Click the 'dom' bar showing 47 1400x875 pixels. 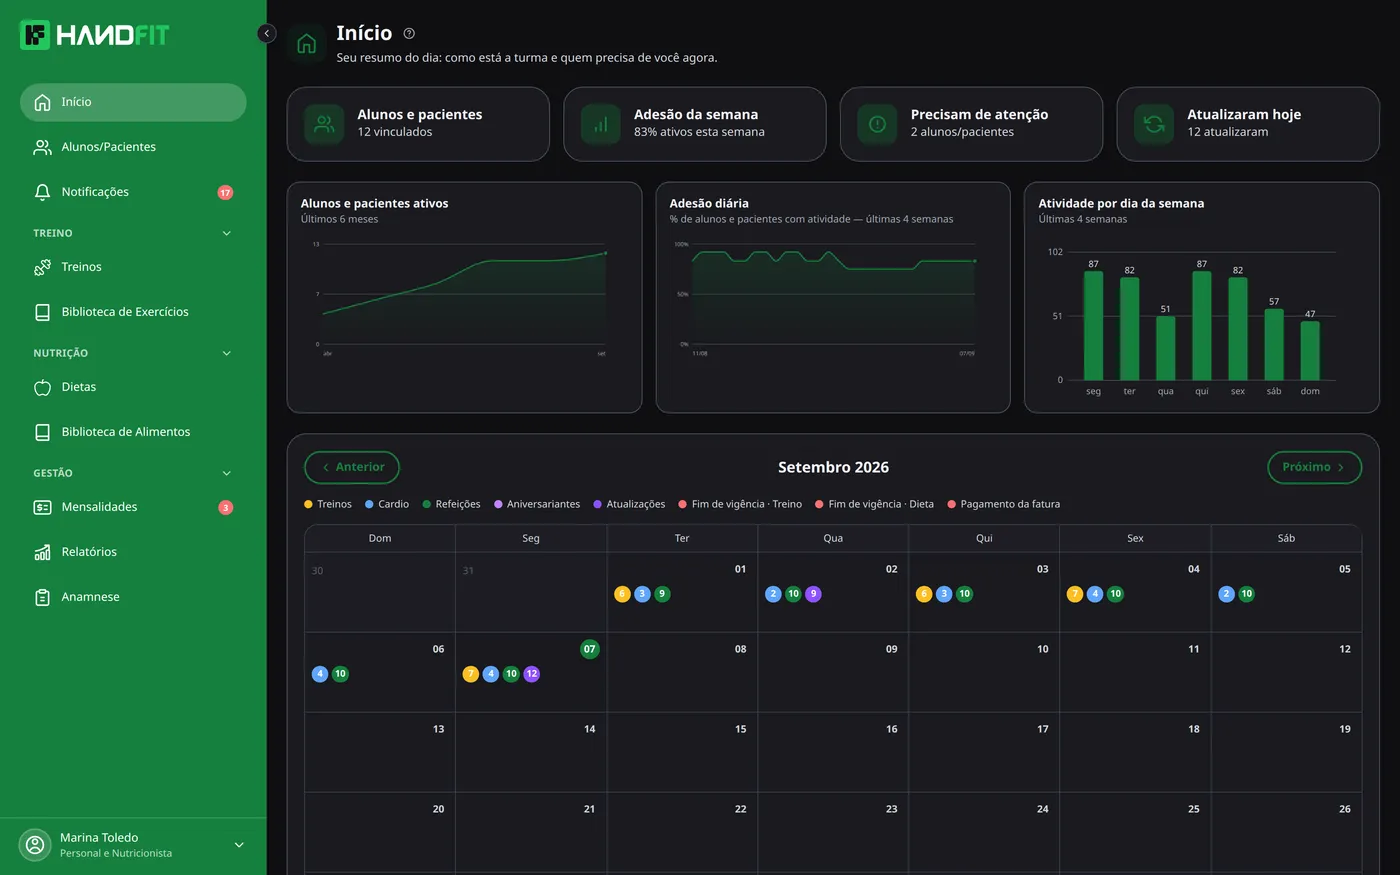[1310, 350]
